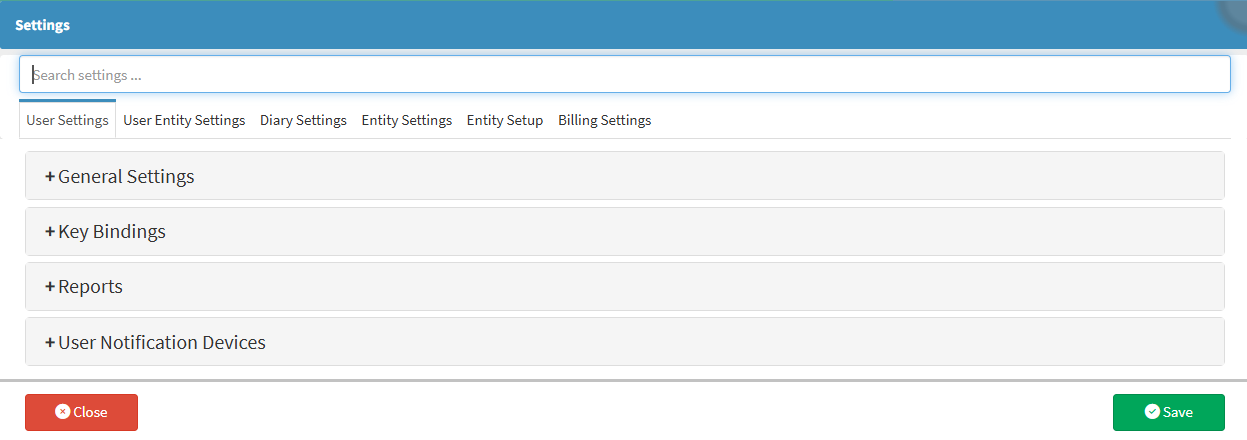This screenshot has width=1247, height=440.
Task: Click the plus icon beside User Notification Devices
Action: coord(50,343)
